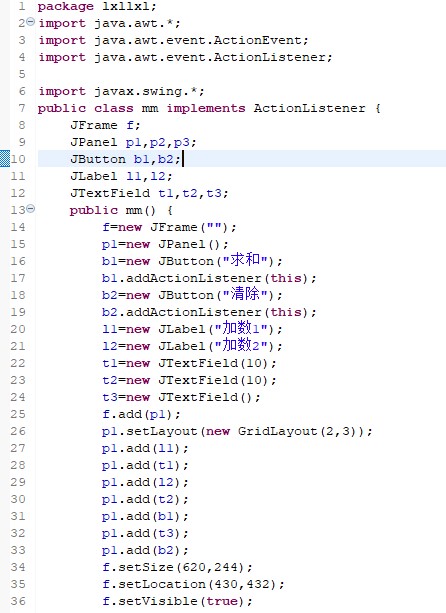The image size is (446, 613).
Task: Click 't2=new JTextField(10);' statement
Action: [x=189, y=380]
